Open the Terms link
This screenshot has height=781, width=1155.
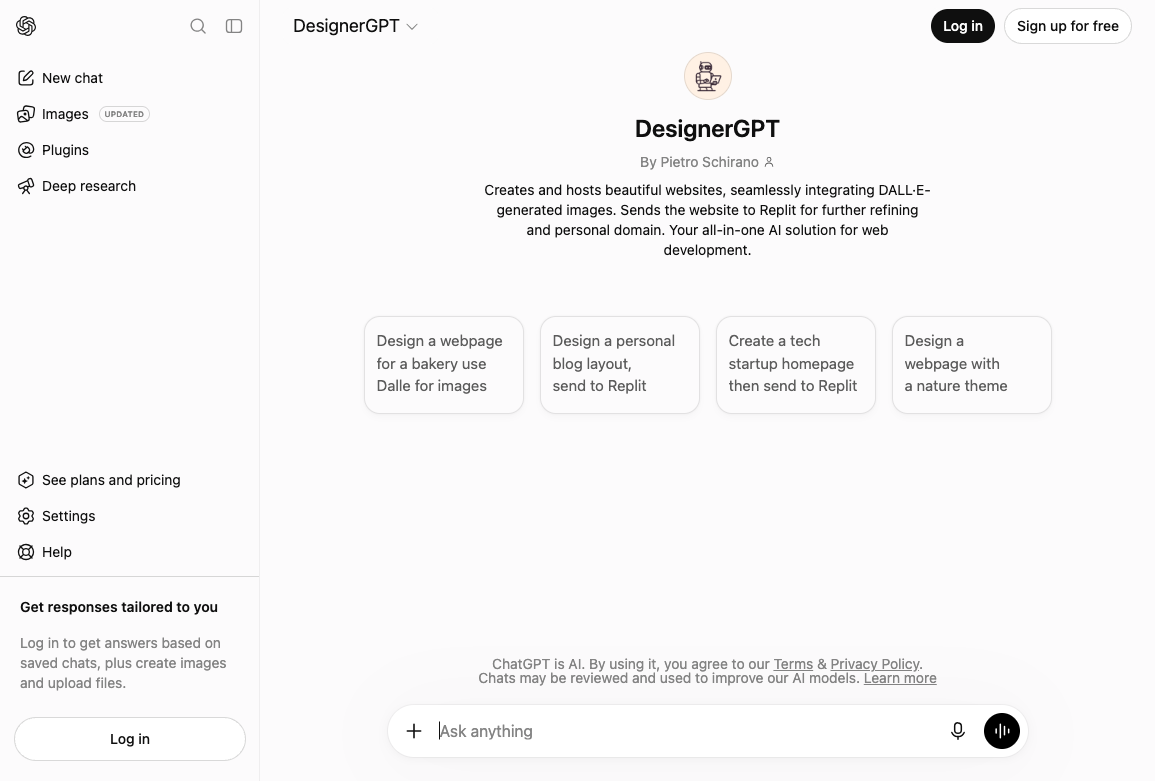tap(793, 664)
